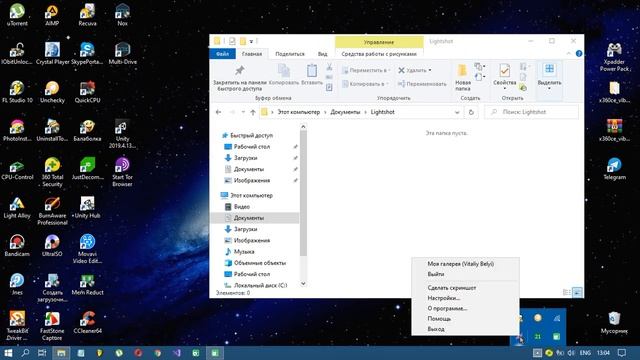The width and height of the screenshot is (640, 360).
Task: Open Movavi Video Editor shortcut
Action: point(87,249)
